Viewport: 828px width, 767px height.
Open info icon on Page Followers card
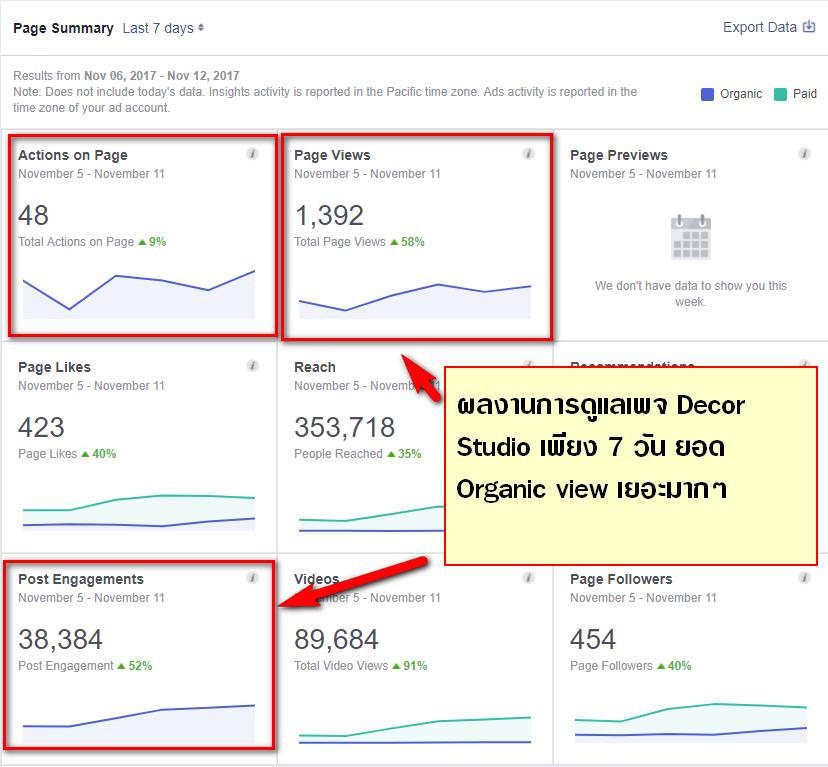pyautogui.click(x=804, y=577)
